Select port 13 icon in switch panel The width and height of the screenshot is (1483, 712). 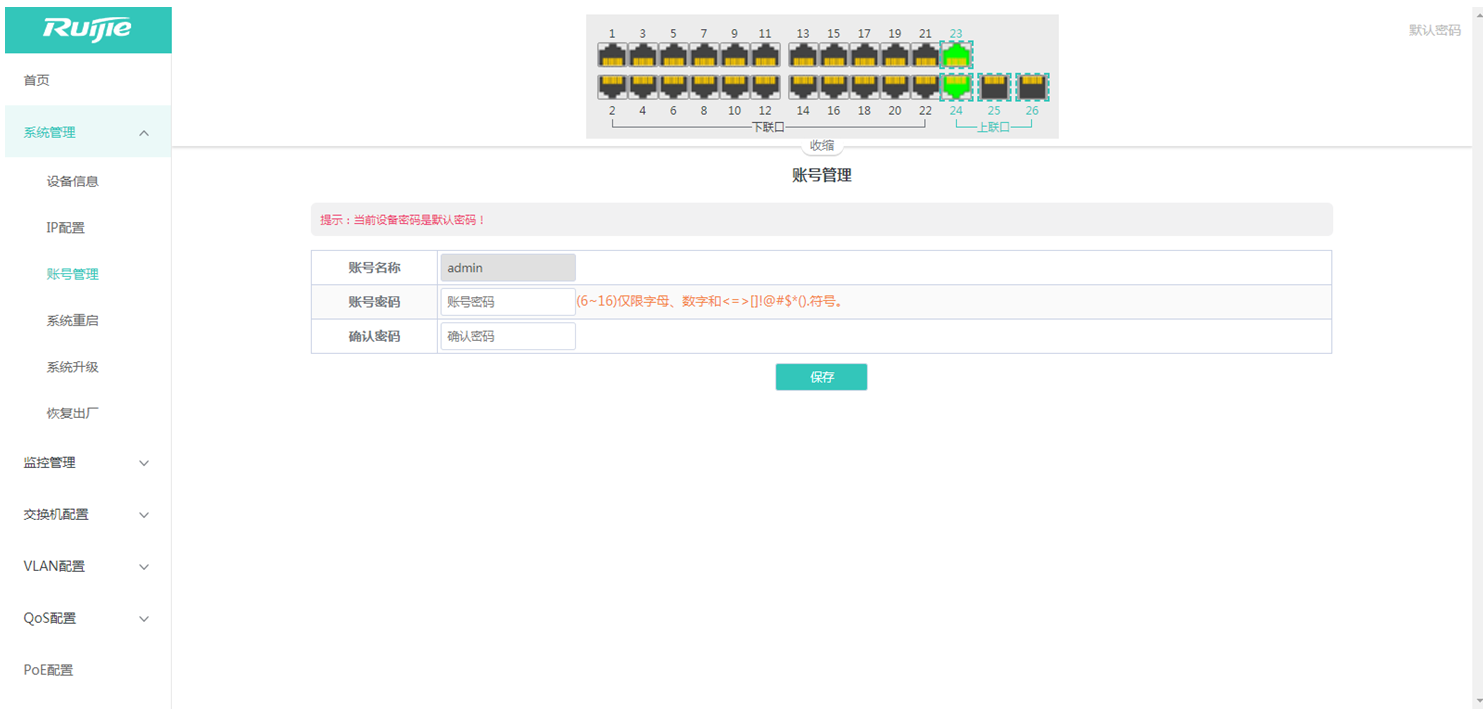click(x=803, y=56)
